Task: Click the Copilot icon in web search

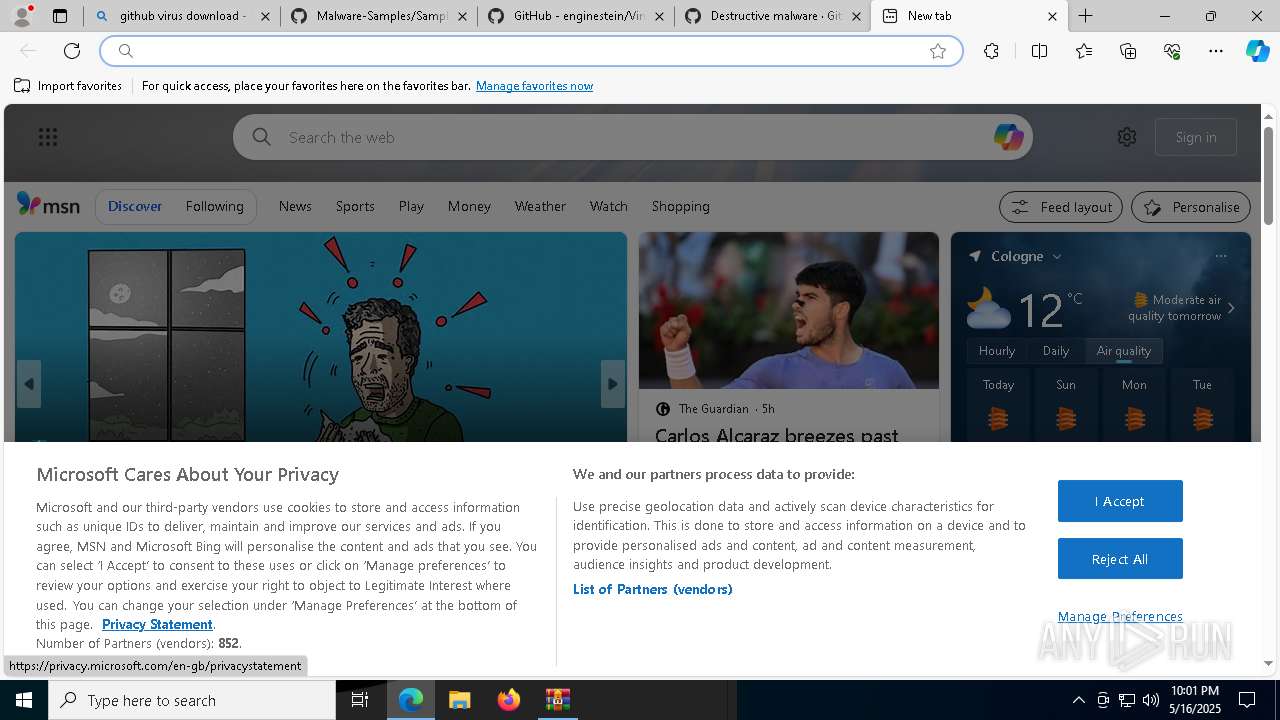Action: coord(1008,137)
